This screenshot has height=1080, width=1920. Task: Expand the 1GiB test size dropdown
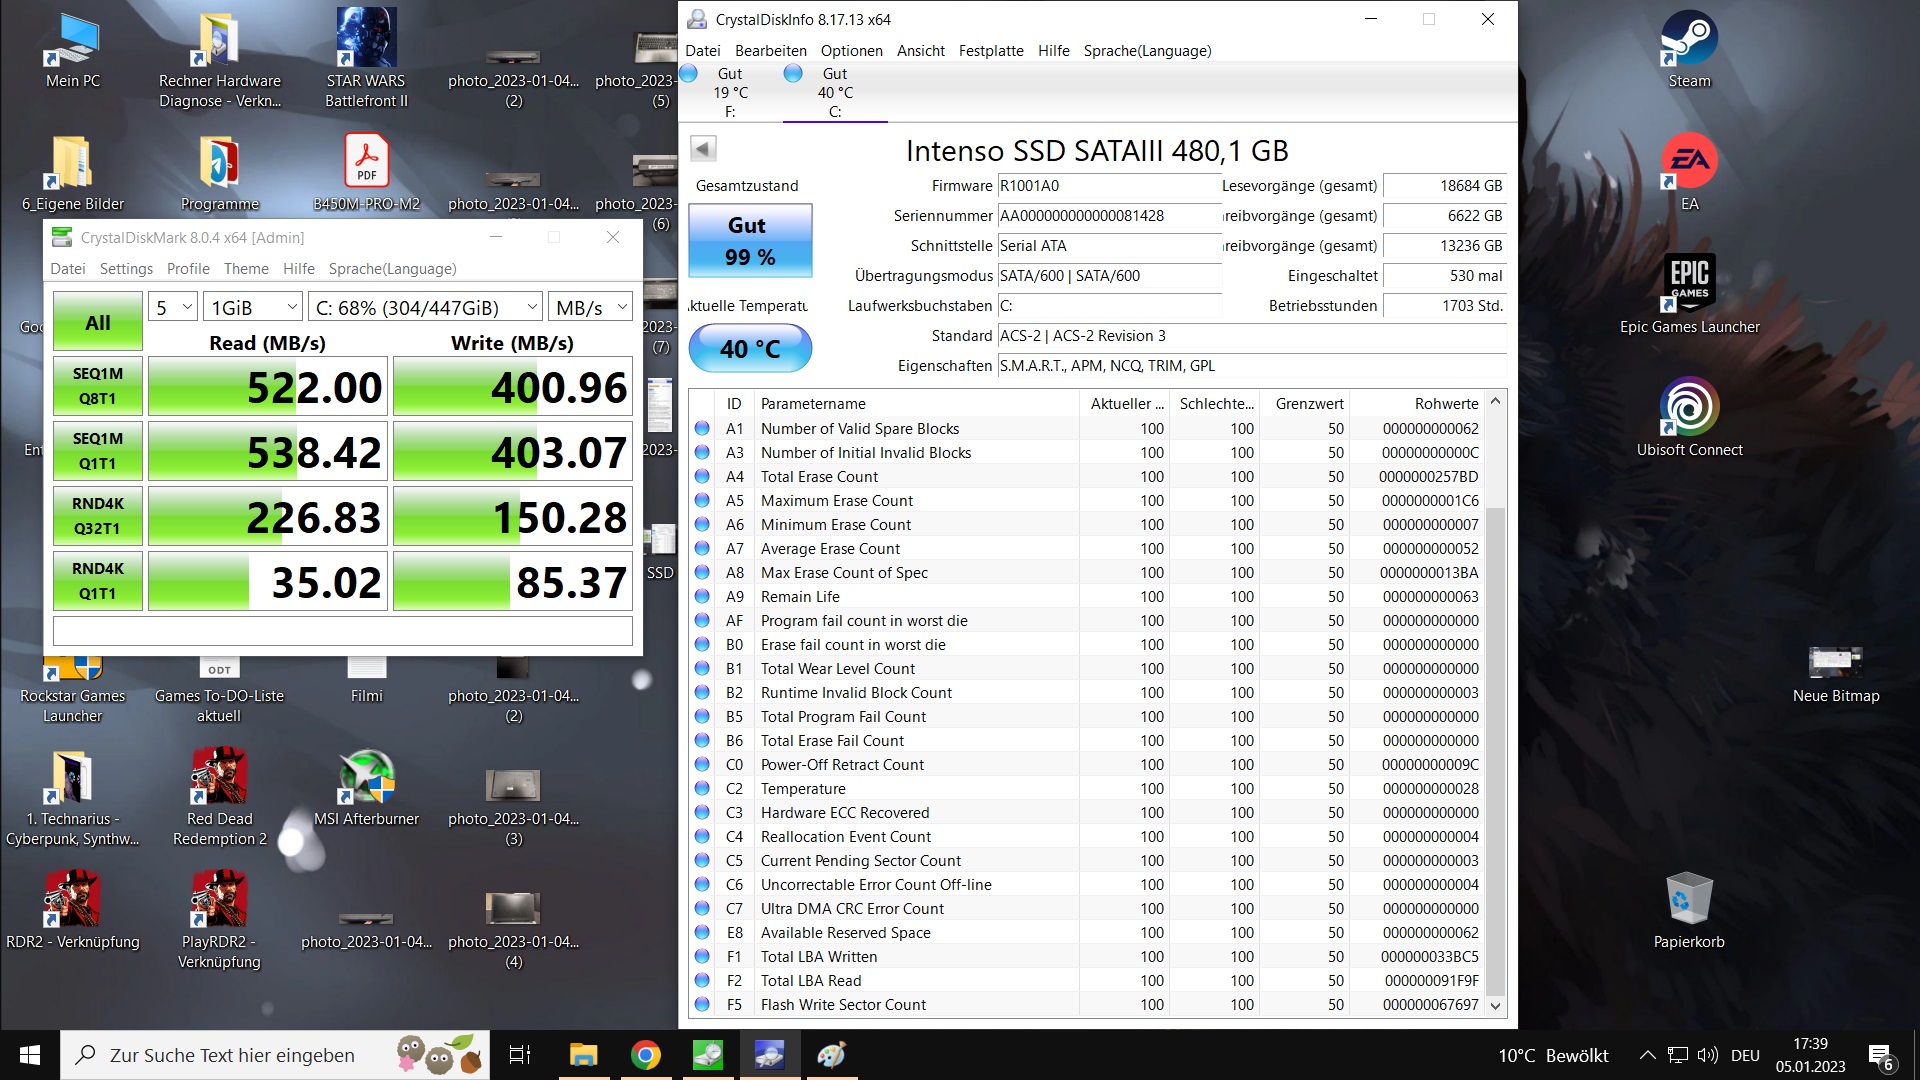253,308
